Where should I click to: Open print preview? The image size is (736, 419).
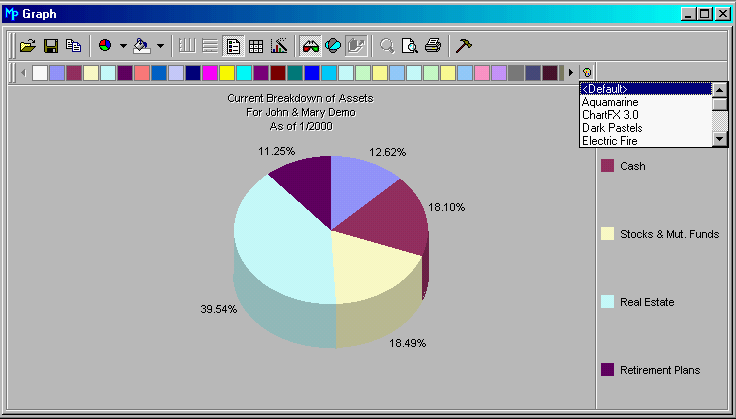pyautogui.click(x=410, y=46)
